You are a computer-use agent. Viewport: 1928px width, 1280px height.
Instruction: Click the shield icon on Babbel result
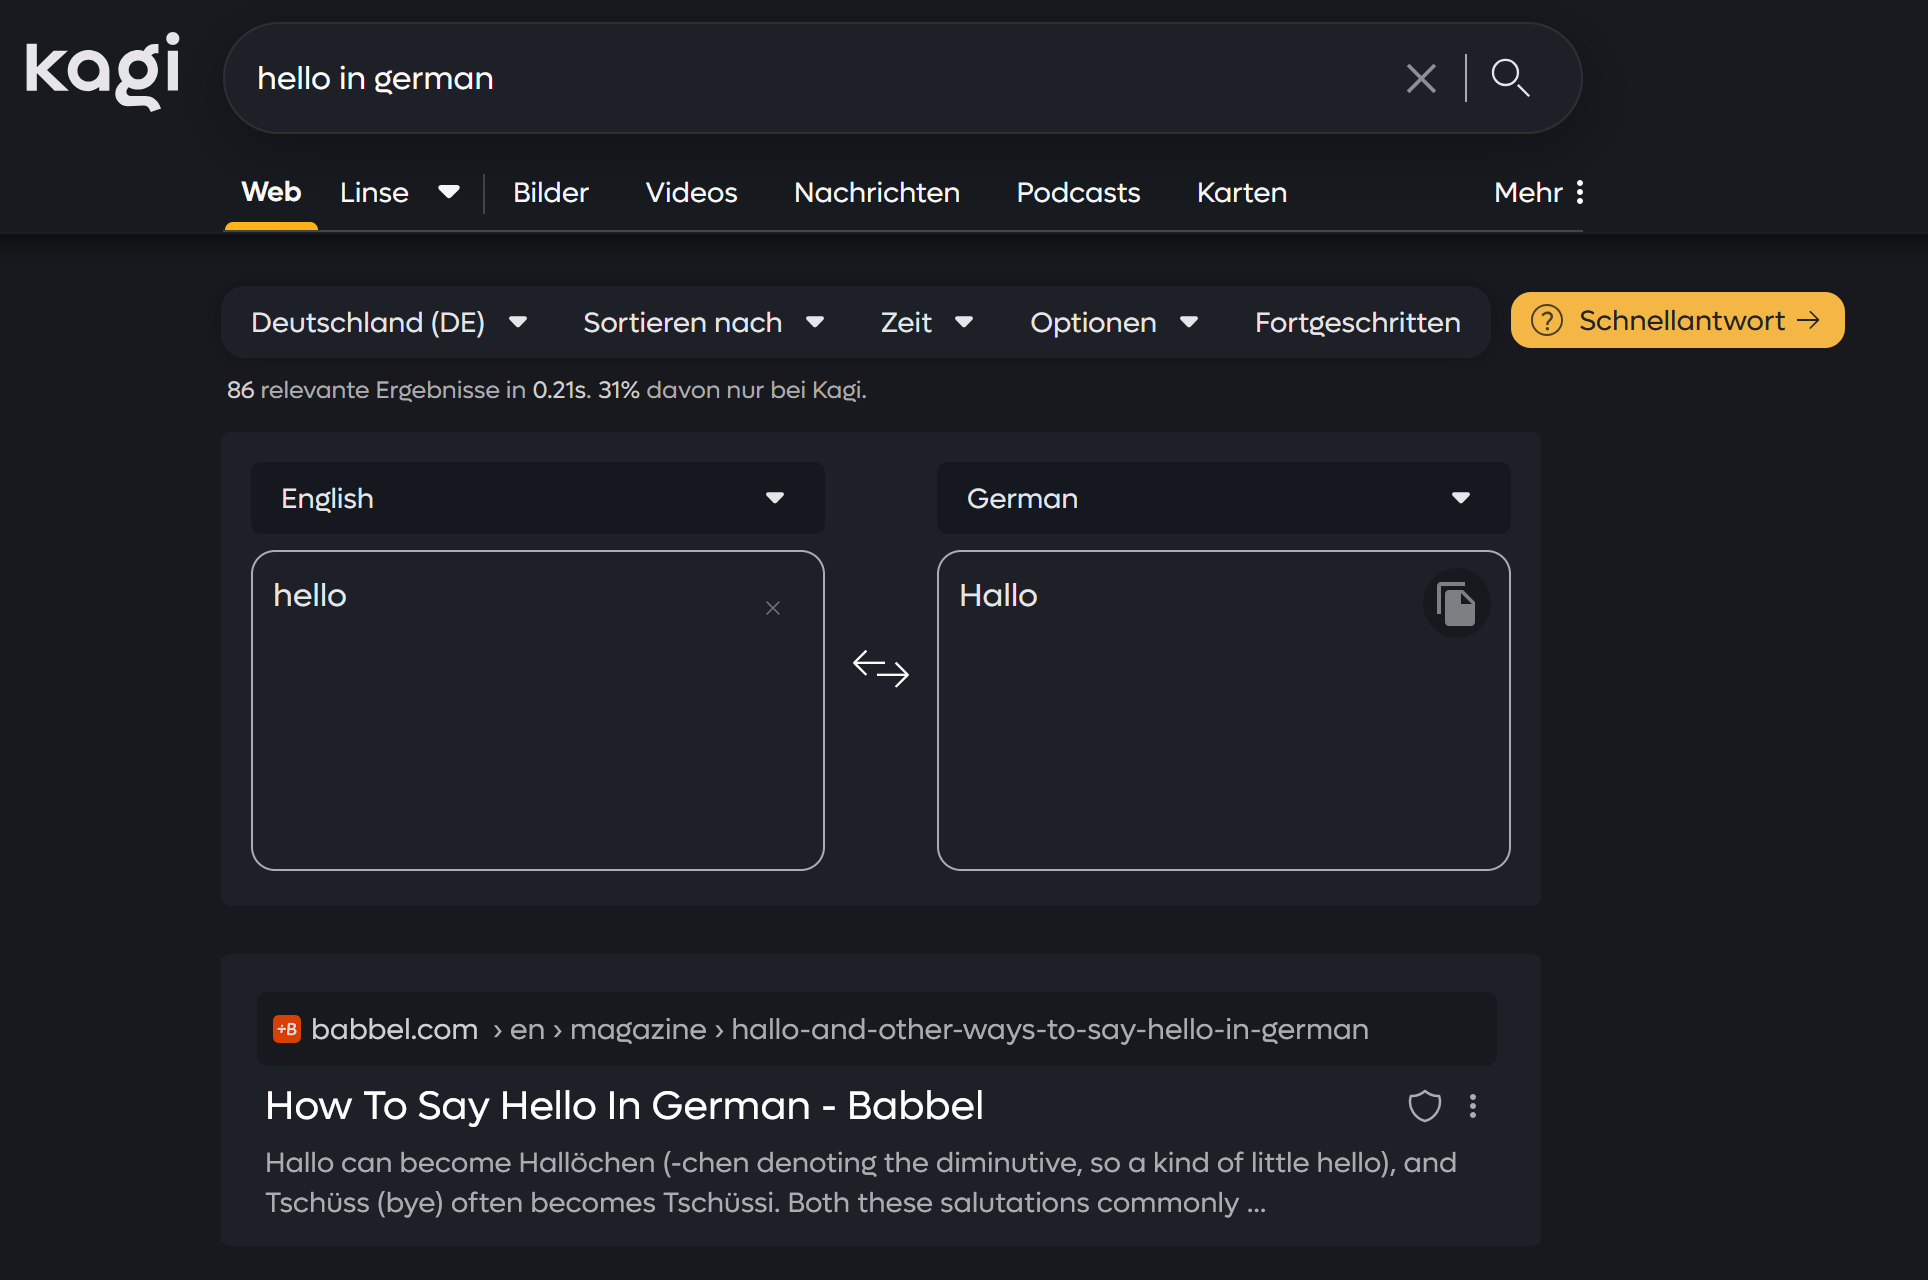tap(1425, 1106)
